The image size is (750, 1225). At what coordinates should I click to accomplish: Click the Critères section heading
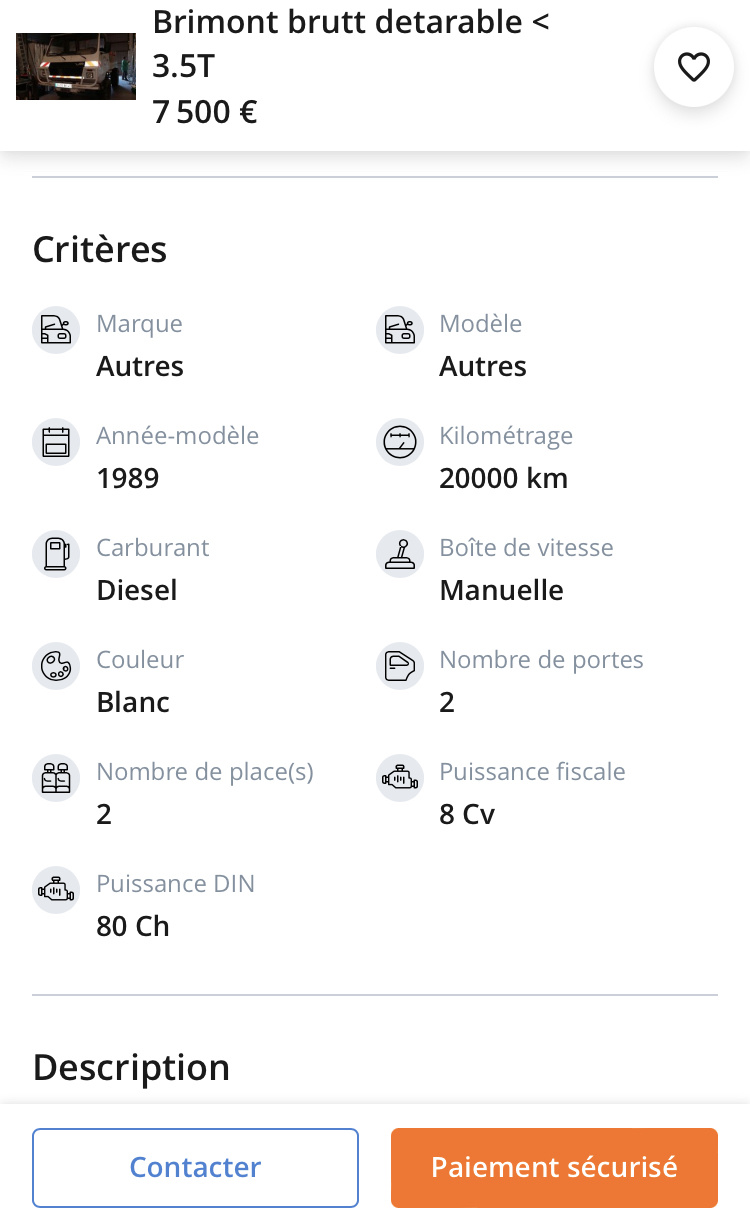[100, 249]
